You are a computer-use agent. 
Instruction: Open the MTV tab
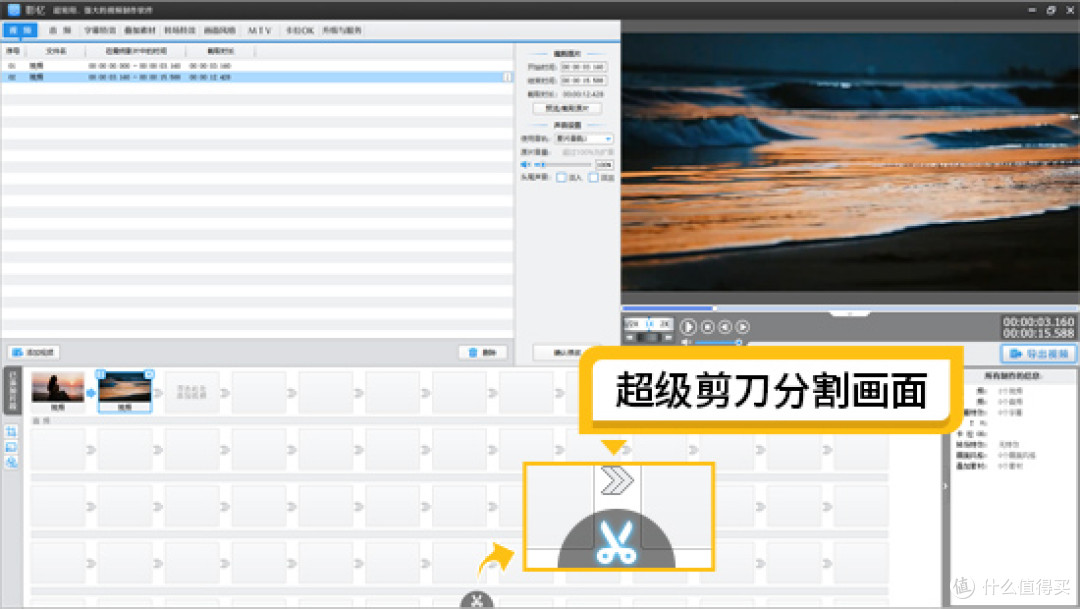click(260, 30)
